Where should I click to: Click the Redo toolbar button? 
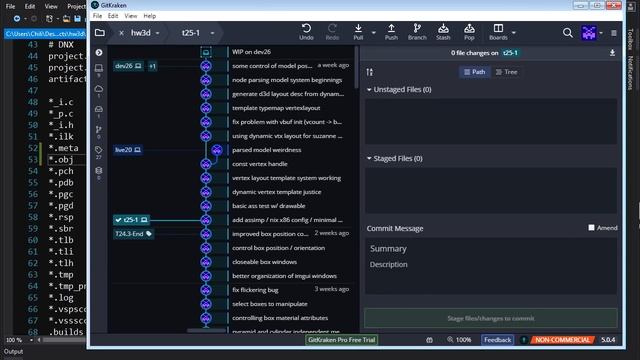pos(332,32)
